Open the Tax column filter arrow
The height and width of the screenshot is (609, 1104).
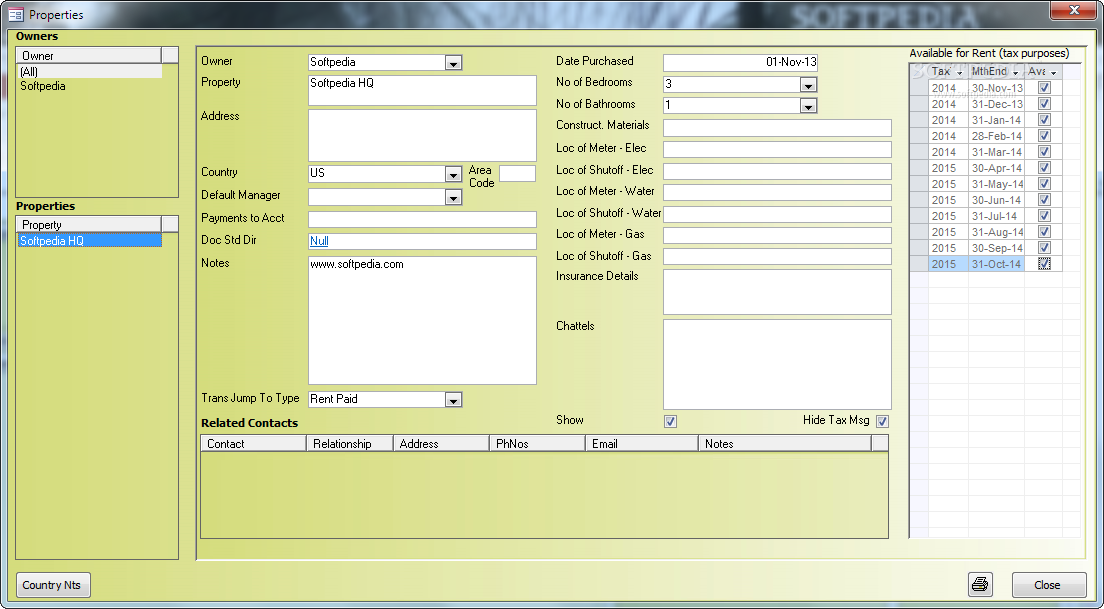point(959,73)
